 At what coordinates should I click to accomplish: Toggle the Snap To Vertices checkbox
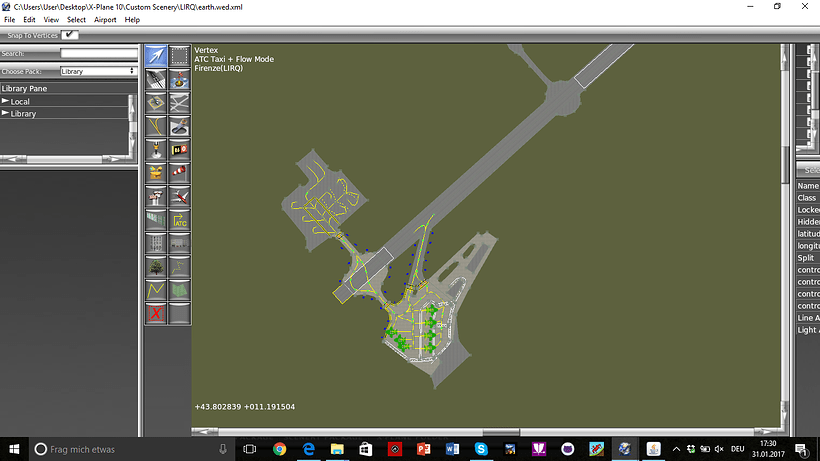click(70, 34)
